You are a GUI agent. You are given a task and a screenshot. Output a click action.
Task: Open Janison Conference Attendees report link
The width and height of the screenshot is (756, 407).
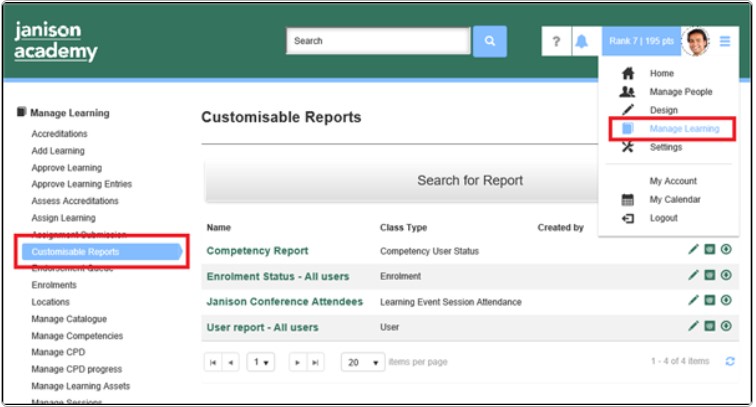284,301
